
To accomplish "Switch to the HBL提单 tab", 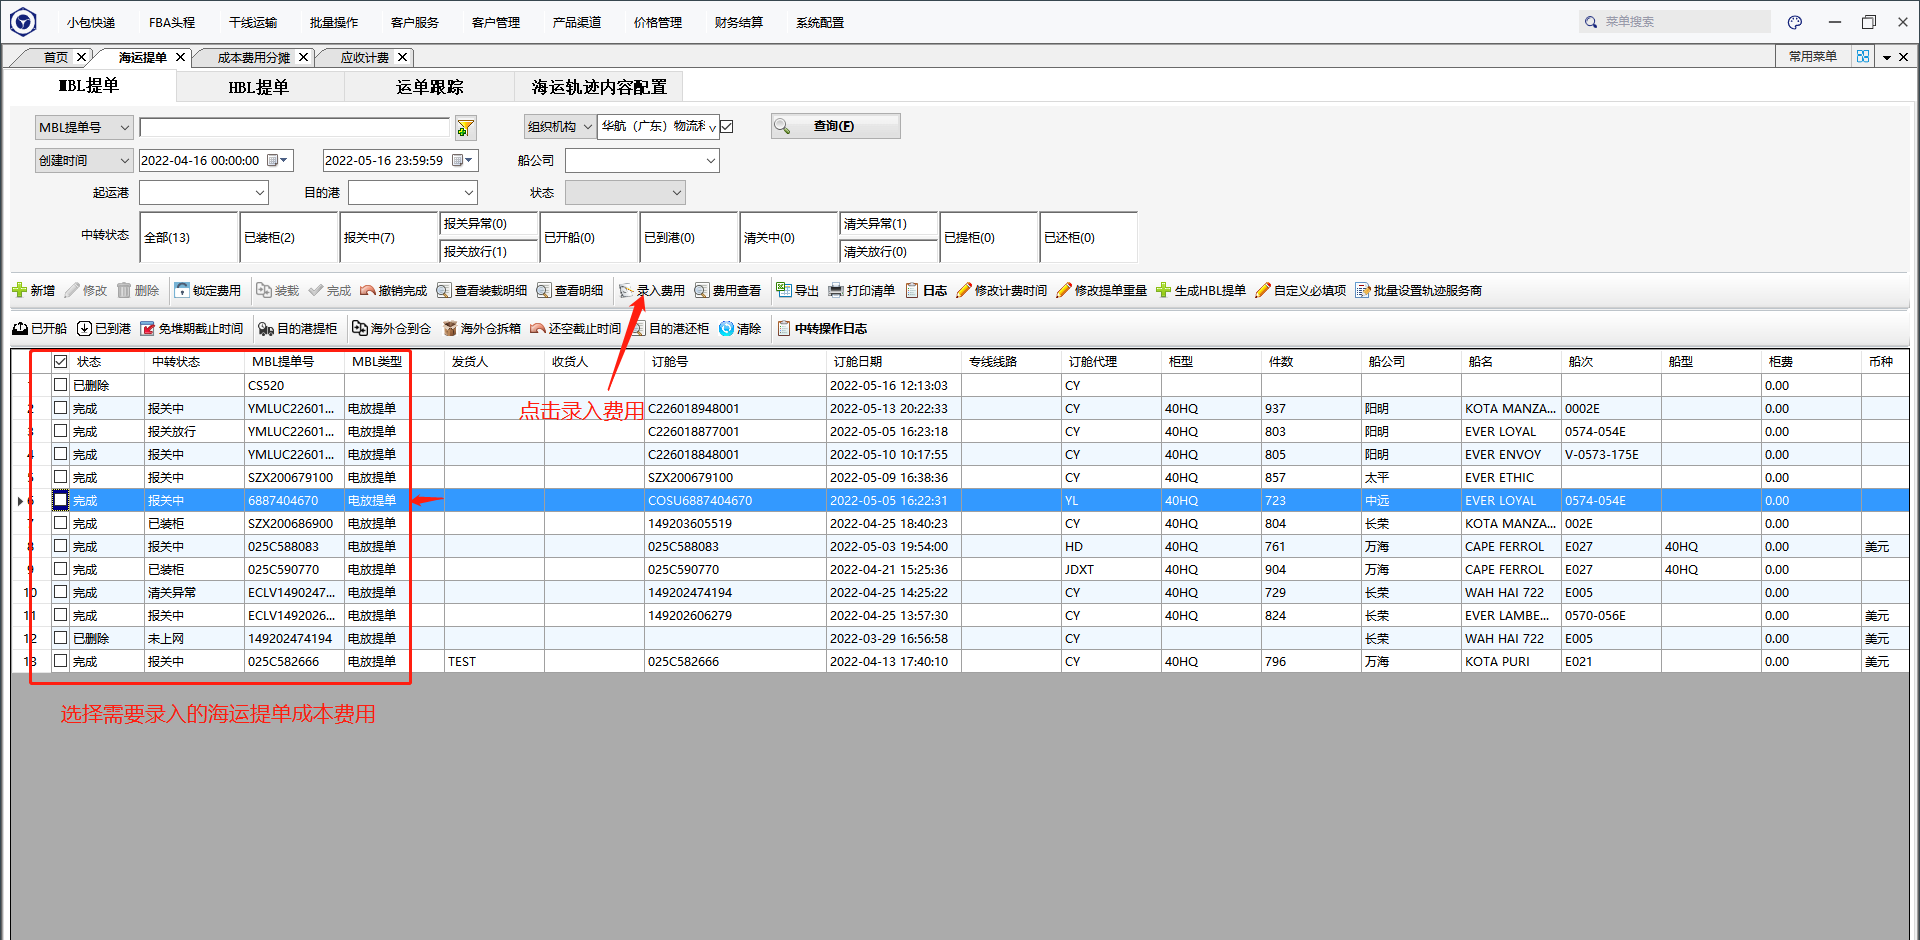I will point(258,87).
